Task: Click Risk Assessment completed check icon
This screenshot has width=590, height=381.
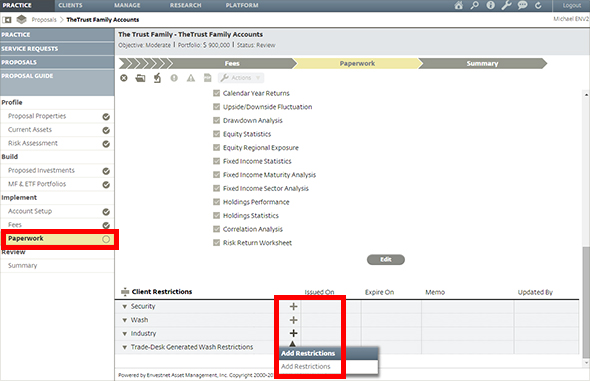Action: [106, 144]
